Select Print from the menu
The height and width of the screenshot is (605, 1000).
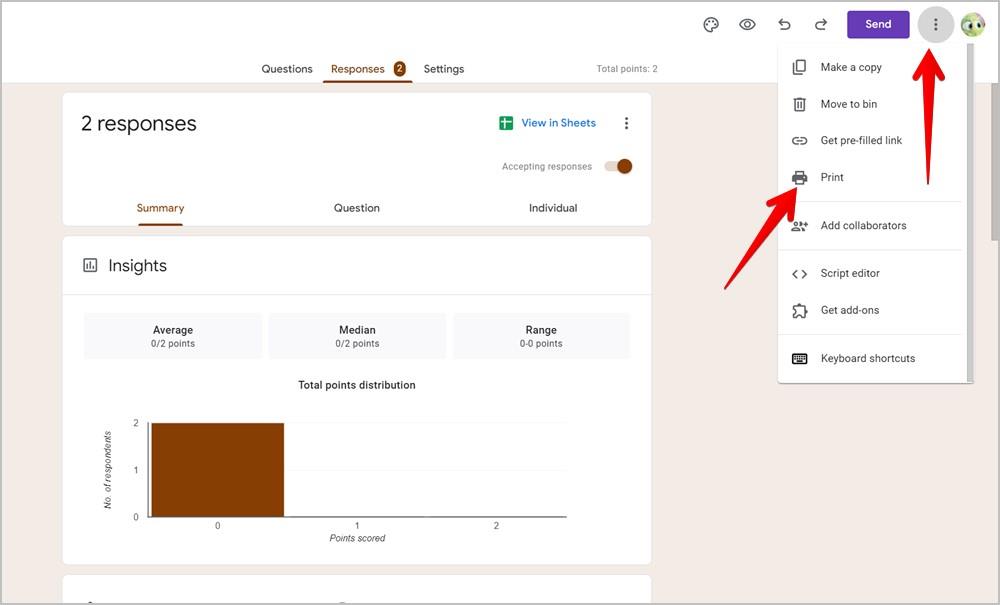click(870, 177)
